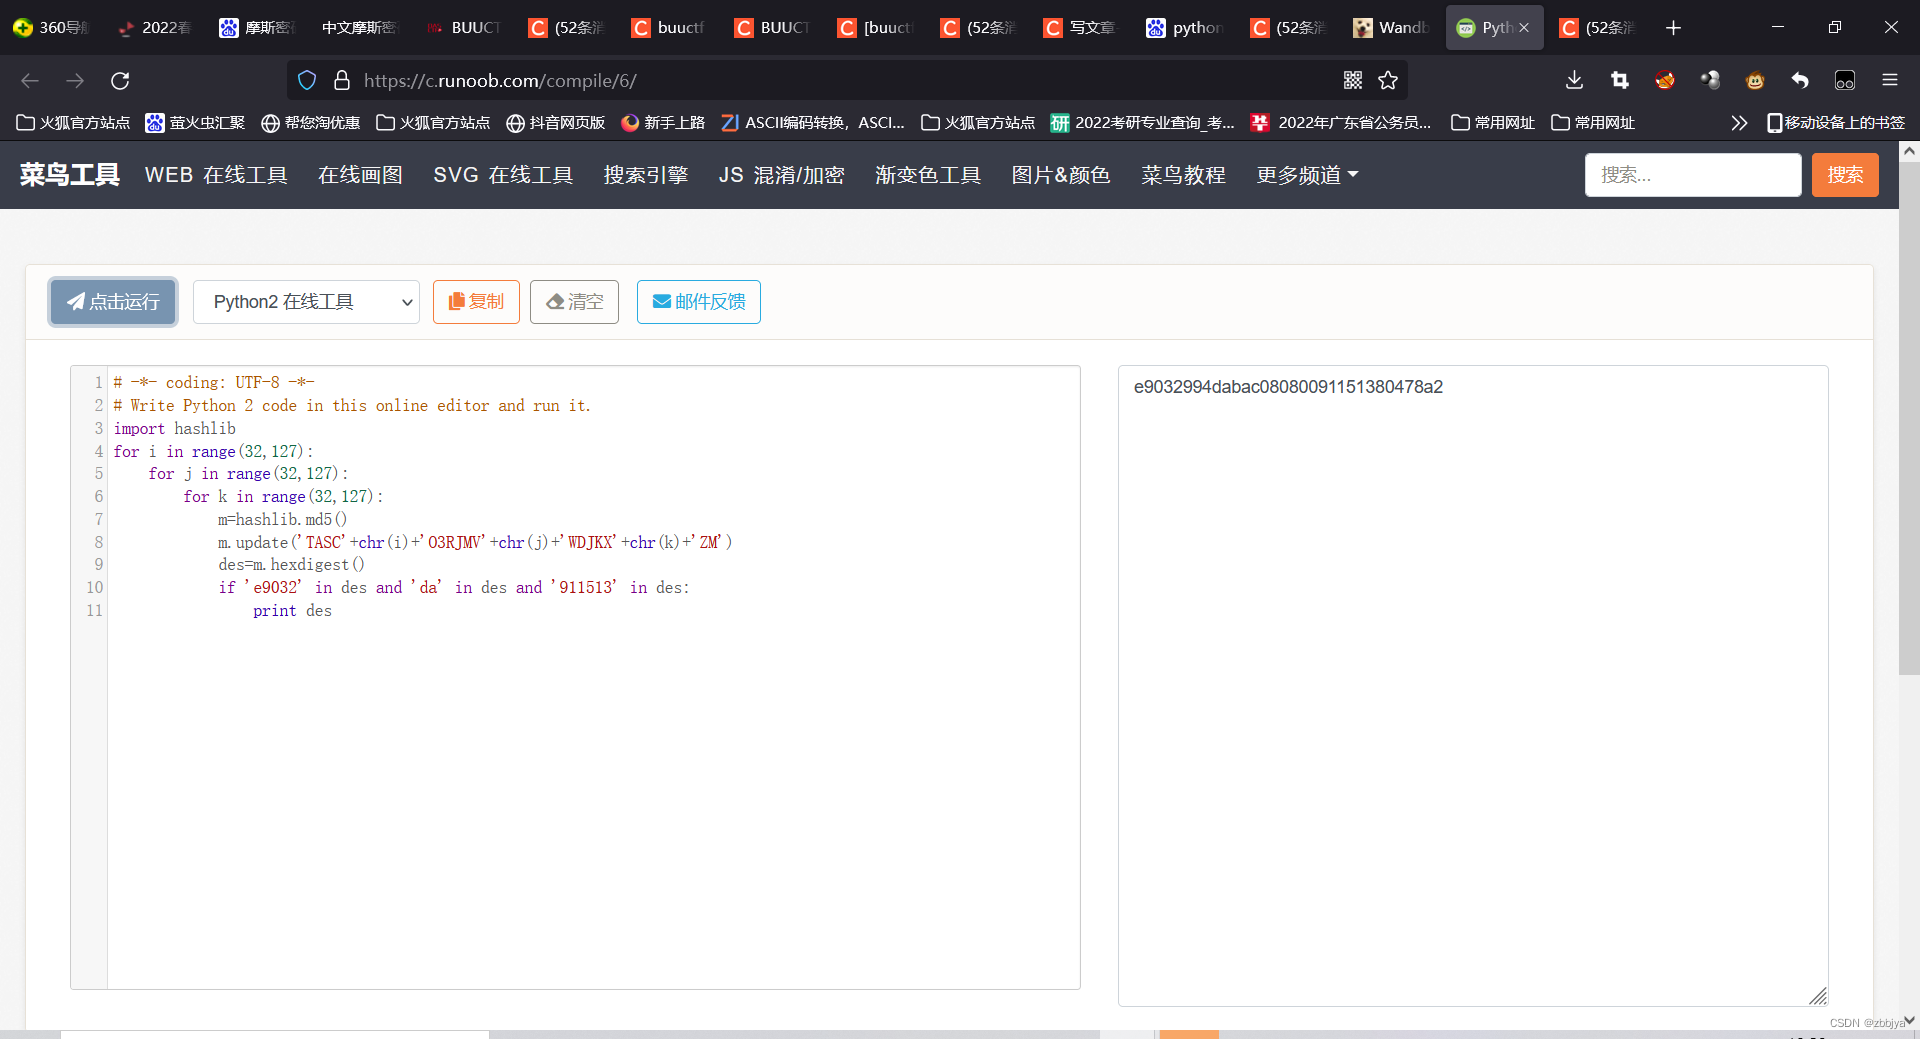Image resolution: width=1920 pixels, height=1039 pixels.
Task: Open the shield tracking protection icon
Action: (307, 81)
